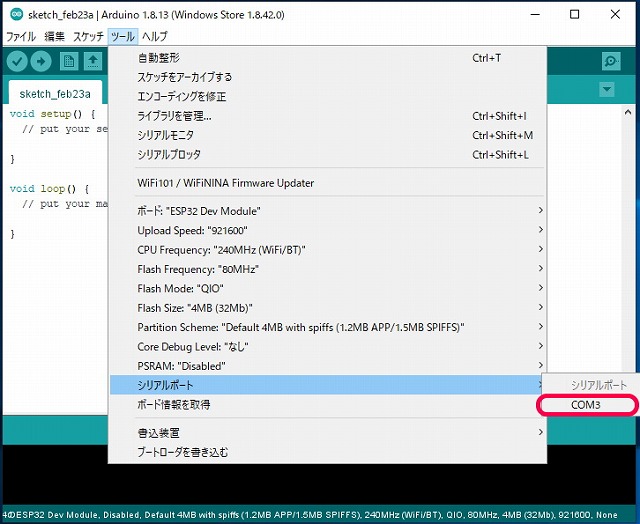This screenshot has height=524, width=640.
Task: Create a new sketch with document icon
Action: 69,62
